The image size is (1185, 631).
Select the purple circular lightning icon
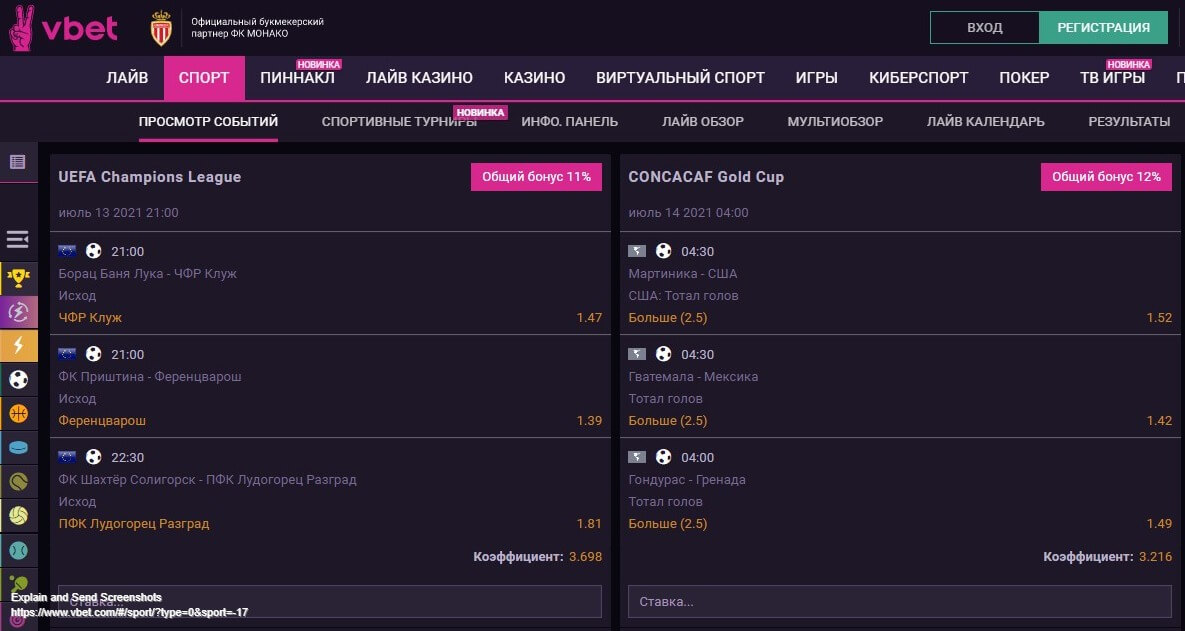coord(18,312)
